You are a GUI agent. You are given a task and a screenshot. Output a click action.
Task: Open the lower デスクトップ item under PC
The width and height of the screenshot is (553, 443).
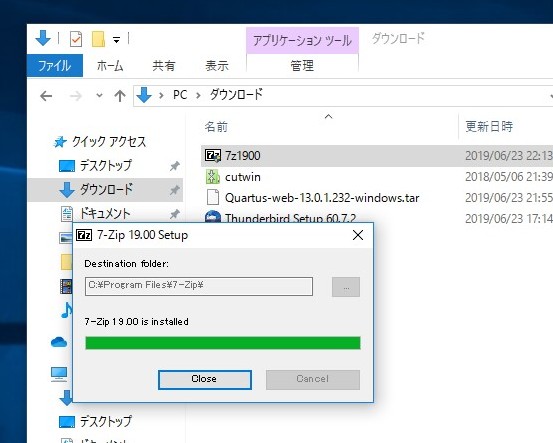point(105,421)
